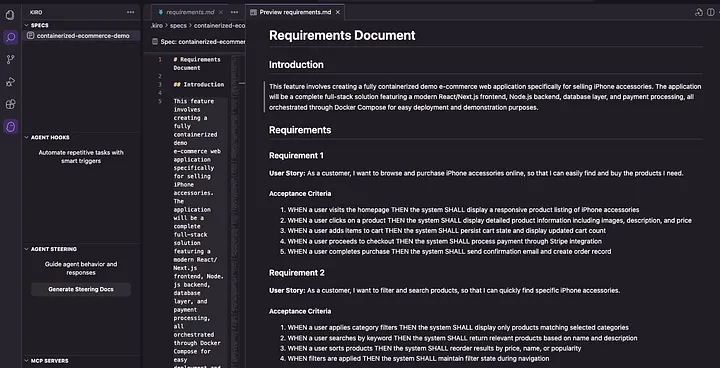Image resolution: width=720 pixels, height=368 pixels.
Task: Close the requirements.md editor tab
Action: pos(221,12)
